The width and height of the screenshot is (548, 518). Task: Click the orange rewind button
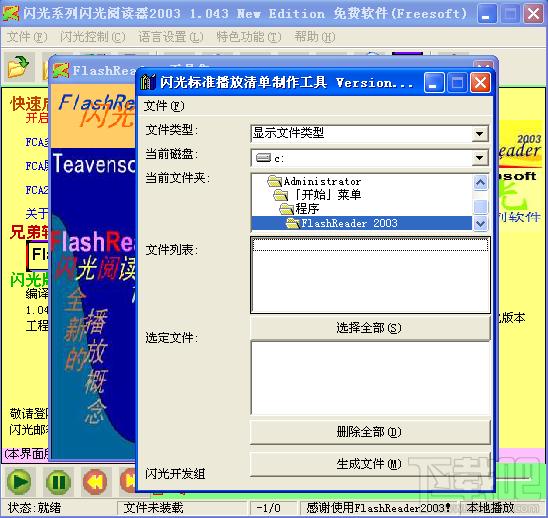[95, 482]
